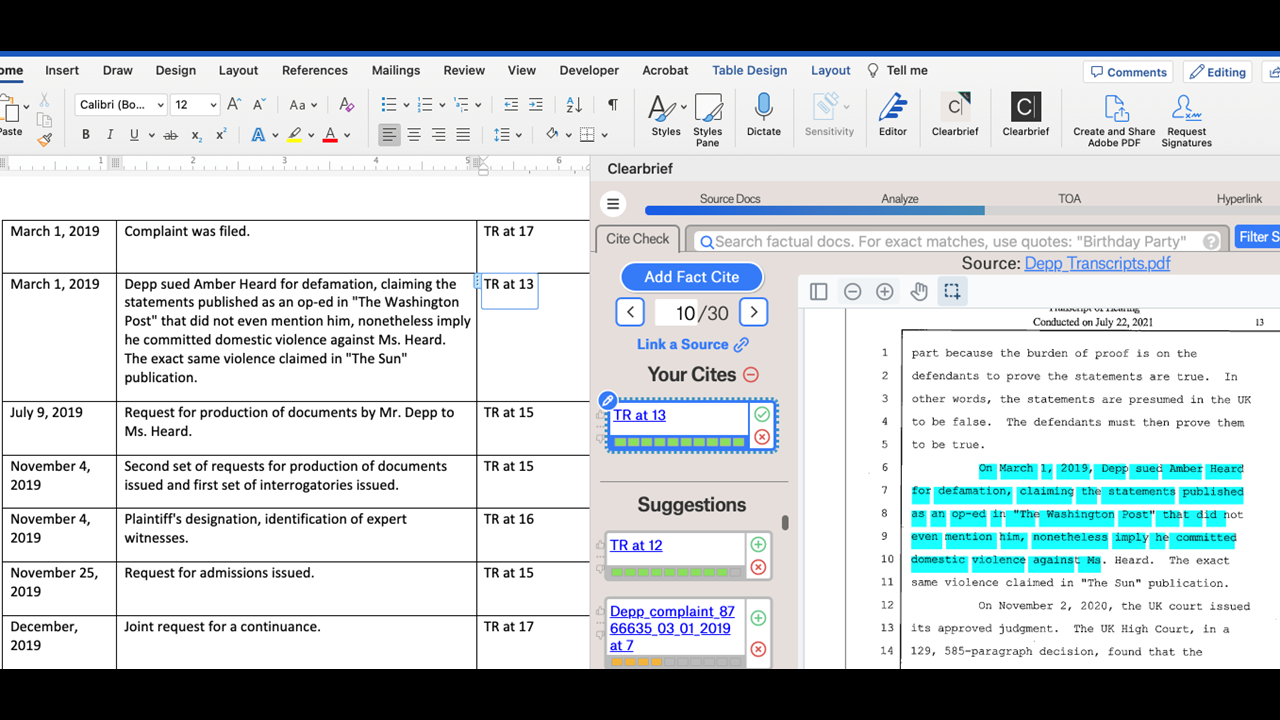Screen dimensions: 1280x720
Task: Center align text
Action: tap(414, 135)
